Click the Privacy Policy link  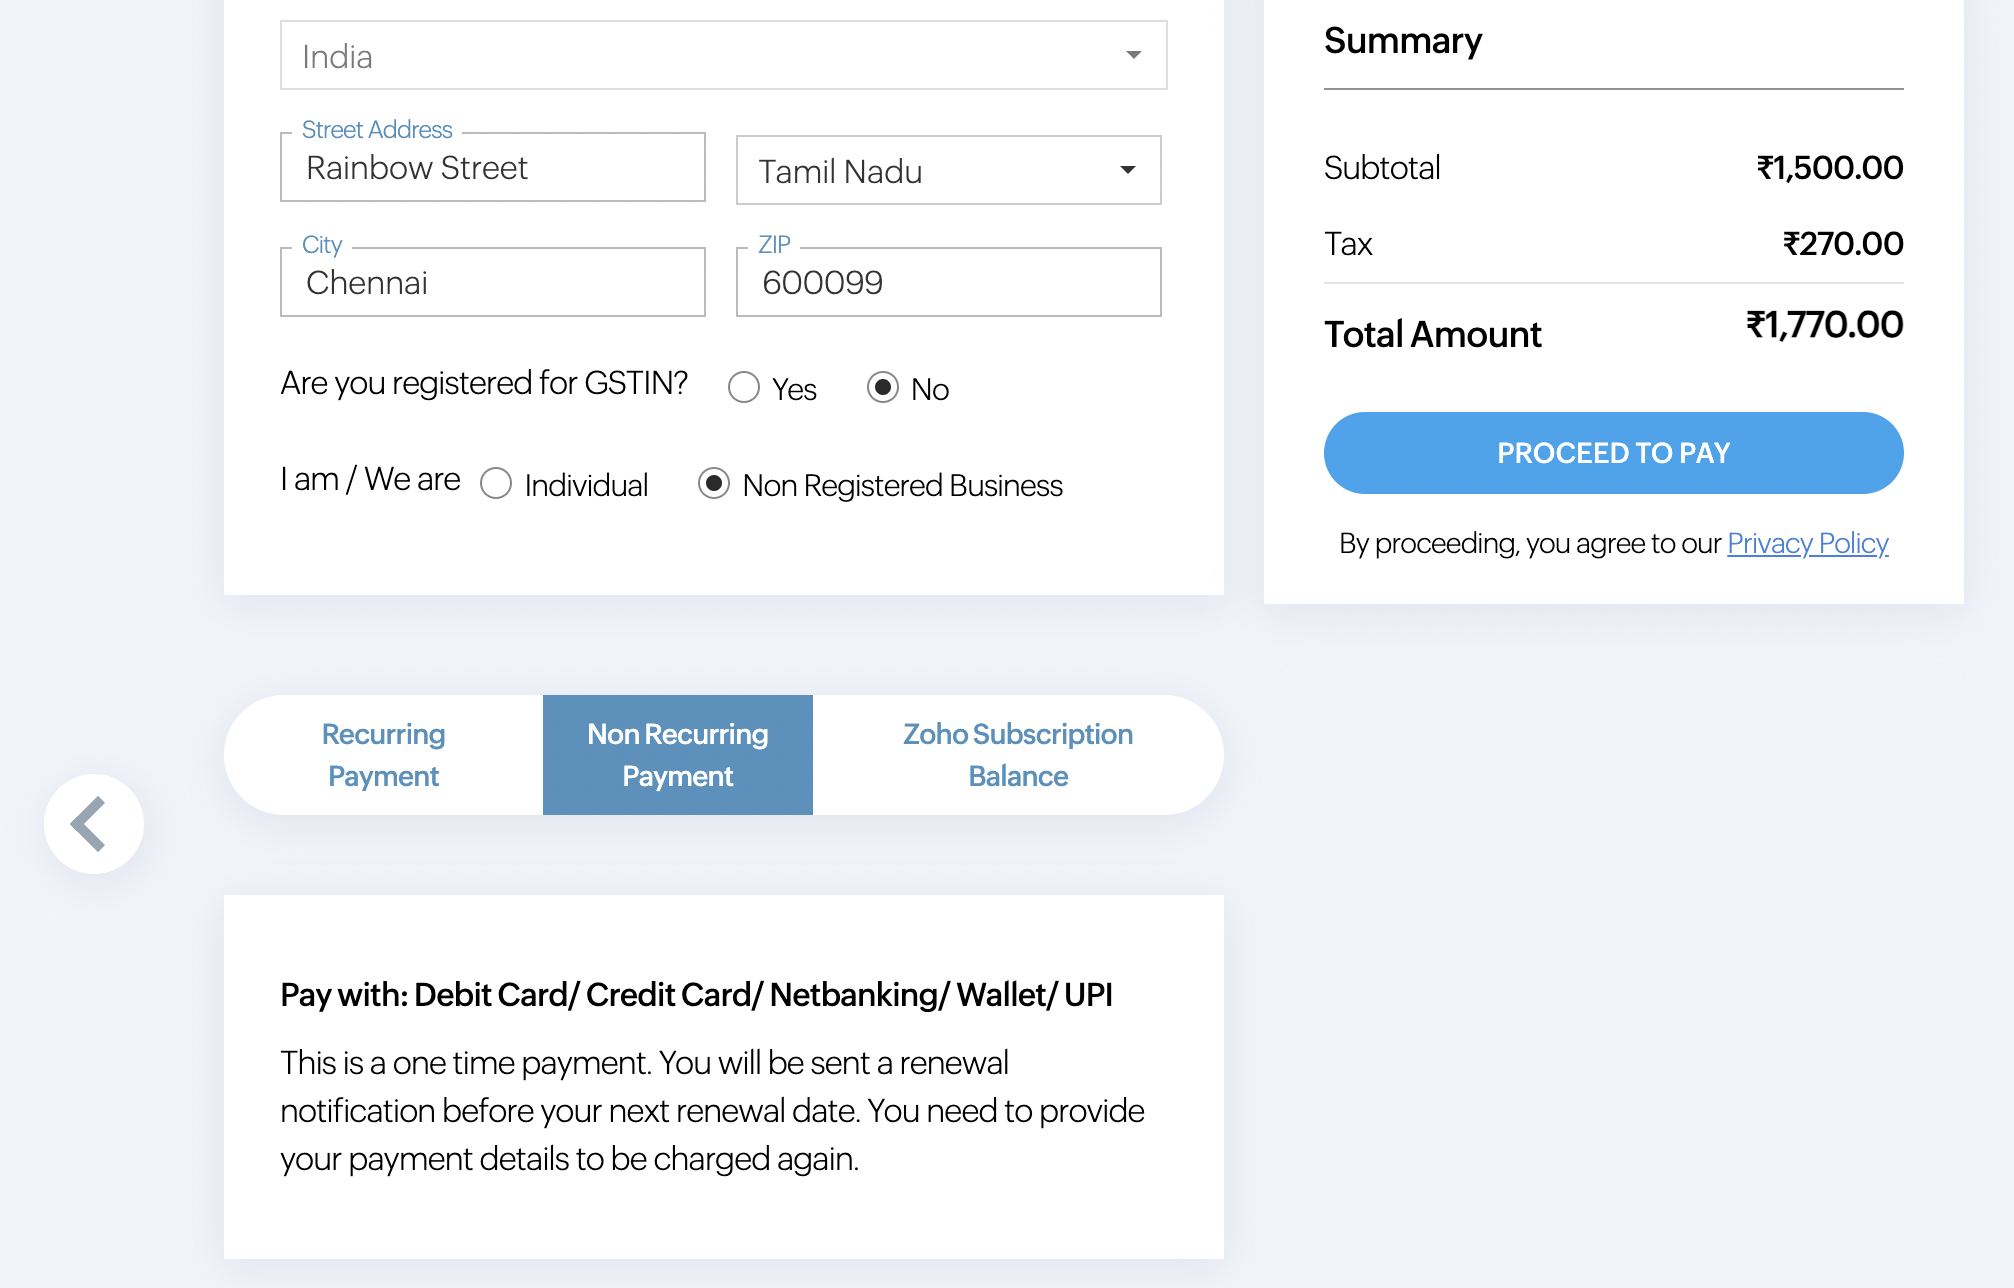coord(1808,540)
